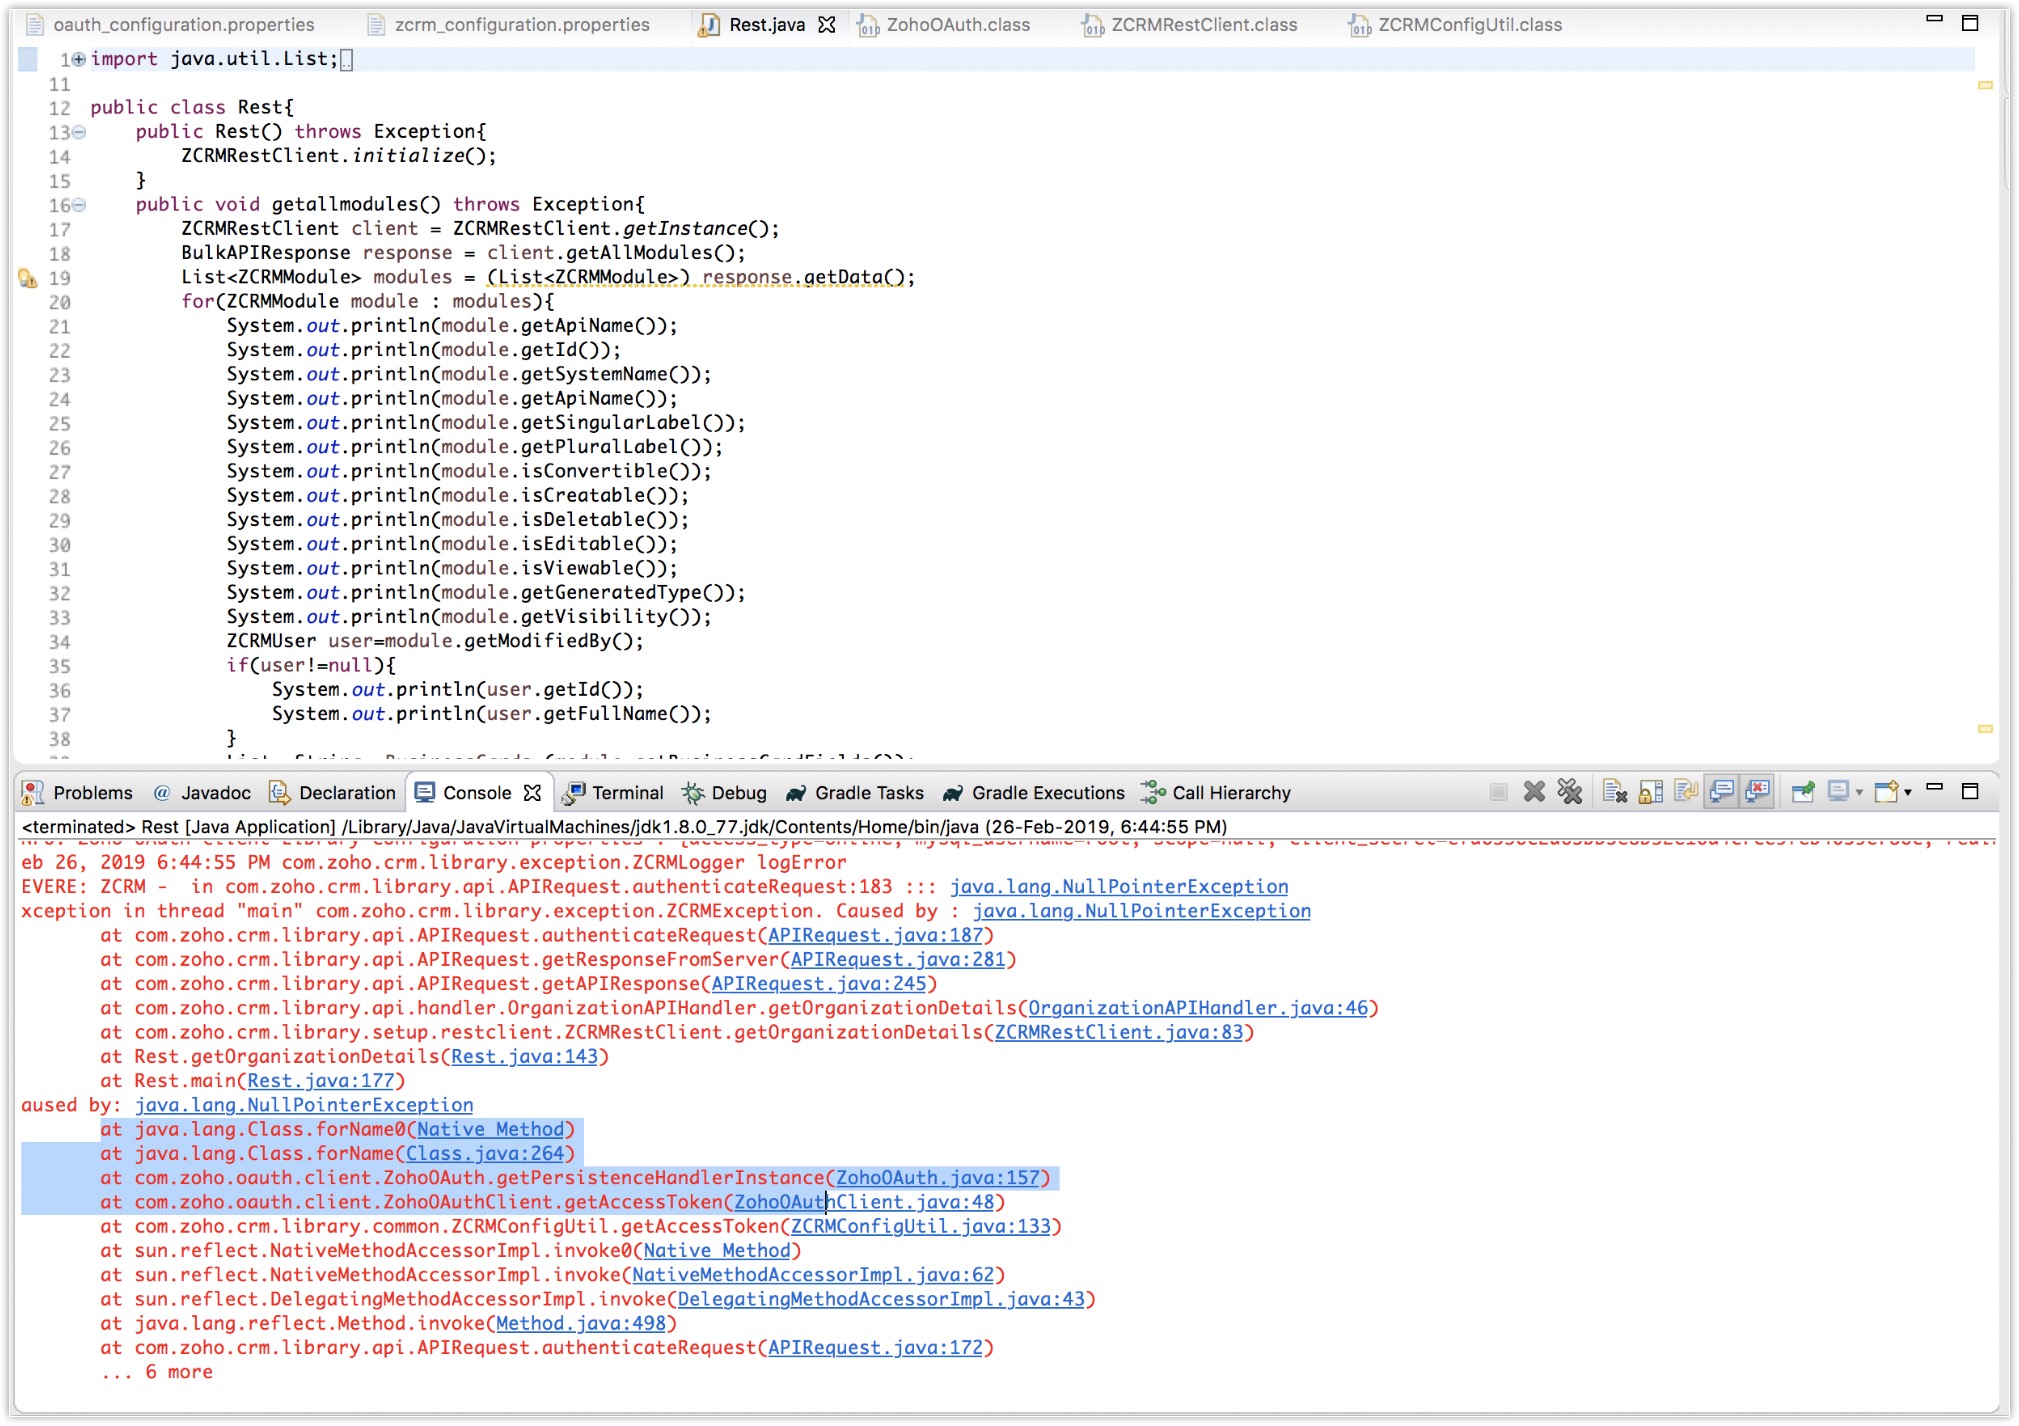Screen dimensions: 2019x1426
Task: Open ZCRMConfigUtil.java:133 link
Action: 920,1226
